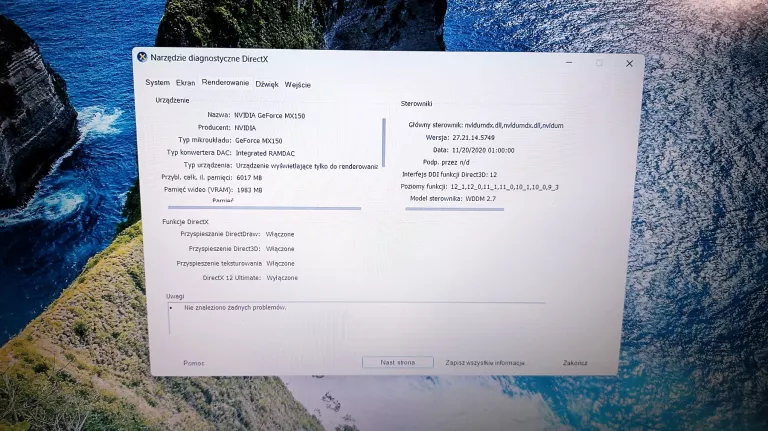Select the 6017 MB total memory value
The image size is (768, 431).
pyautogui.click(x=249, y=178)
